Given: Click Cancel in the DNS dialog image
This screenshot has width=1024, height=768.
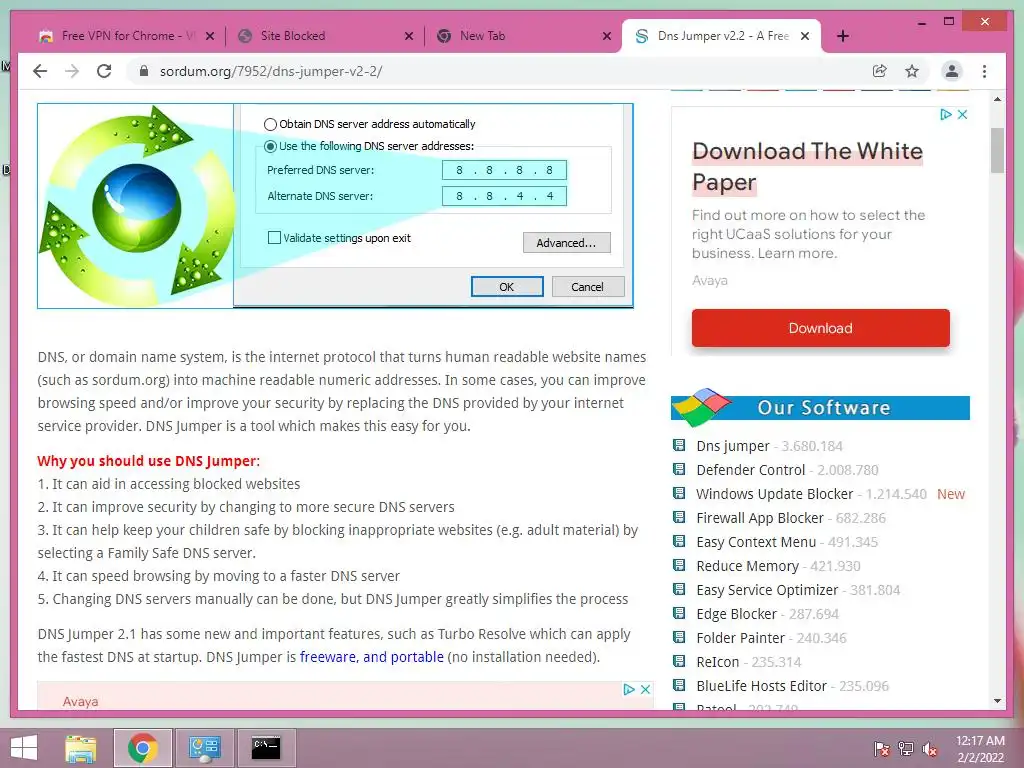Looking at the screenshot, I should click(588, 287).
